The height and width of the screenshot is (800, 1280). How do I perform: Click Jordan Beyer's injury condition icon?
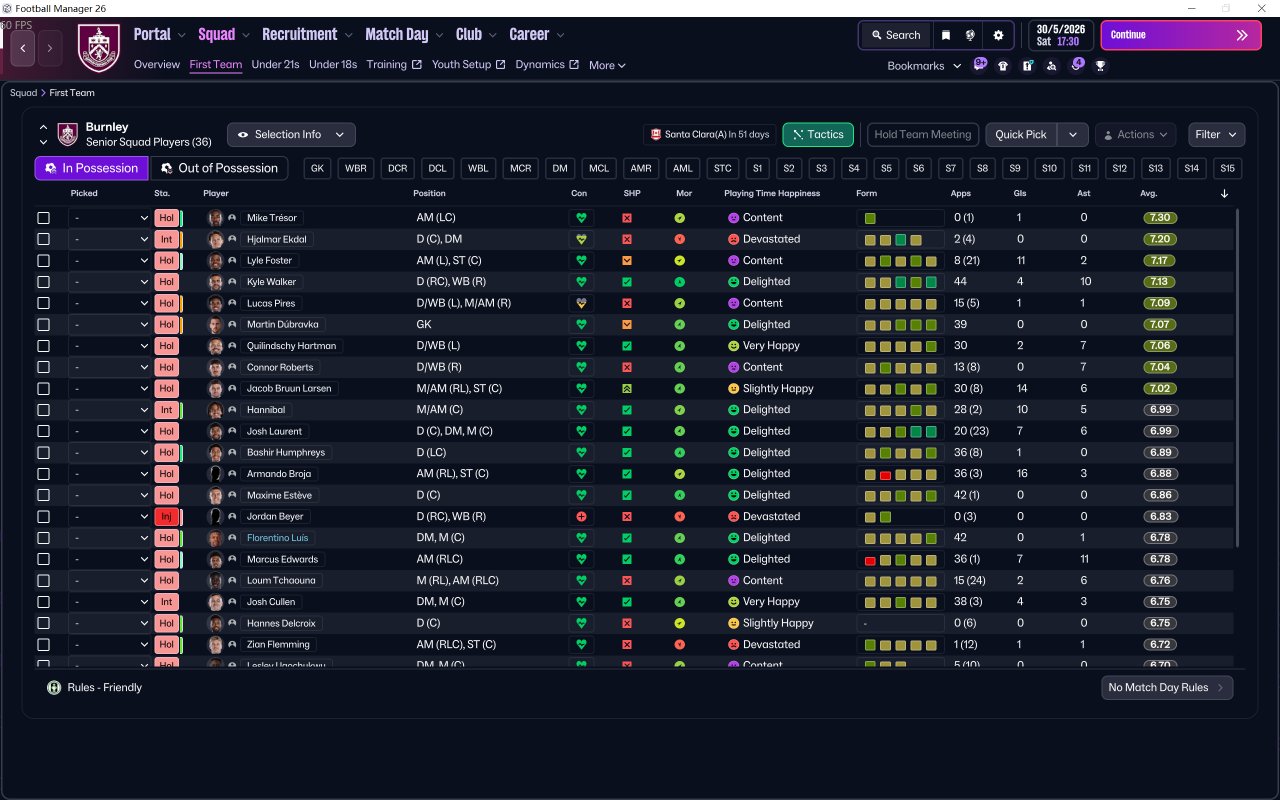[581, 517]
